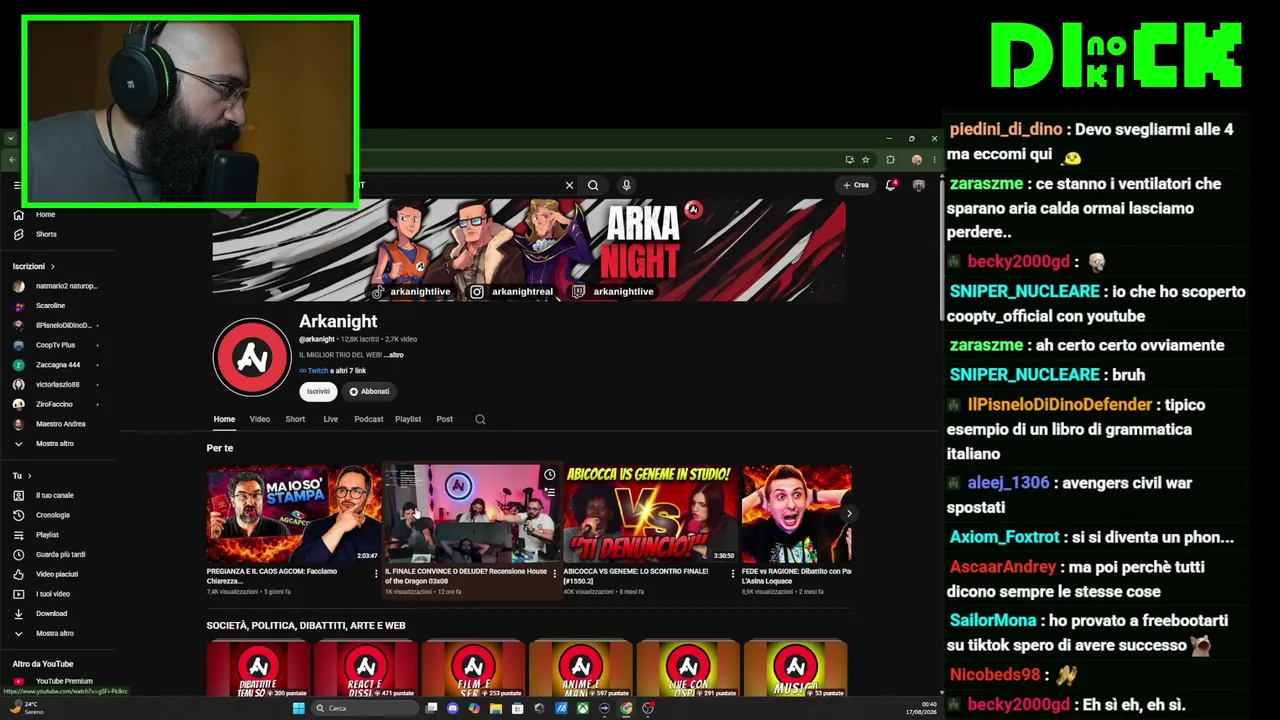Open the Chrome profile avatar

(916, 159)
